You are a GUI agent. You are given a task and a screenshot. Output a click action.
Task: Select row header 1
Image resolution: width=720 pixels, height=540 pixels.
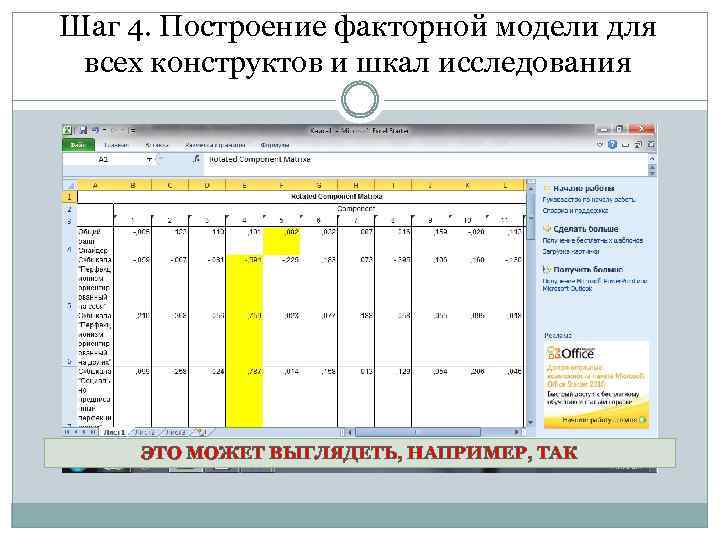click(x=69, y=197)
